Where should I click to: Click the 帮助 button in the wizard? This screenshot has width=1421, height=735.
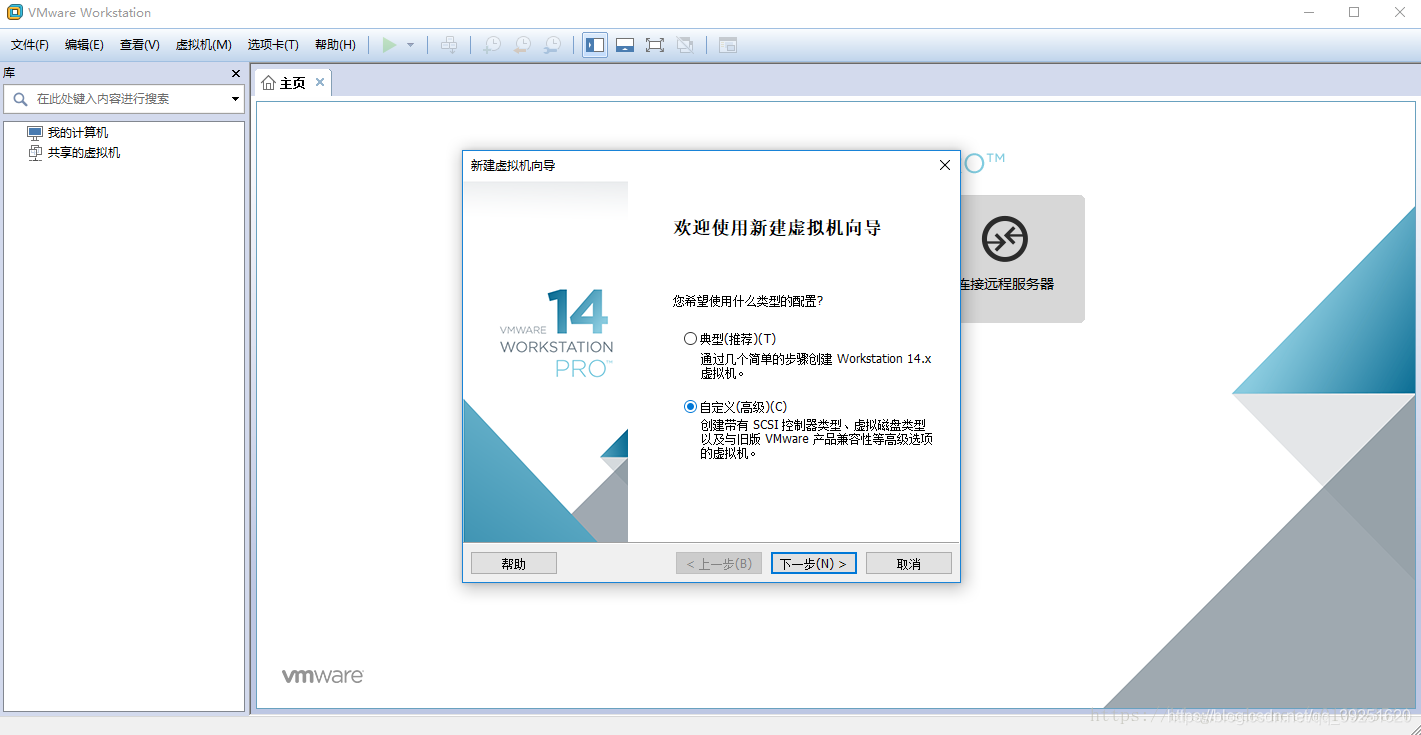(513, 562)
